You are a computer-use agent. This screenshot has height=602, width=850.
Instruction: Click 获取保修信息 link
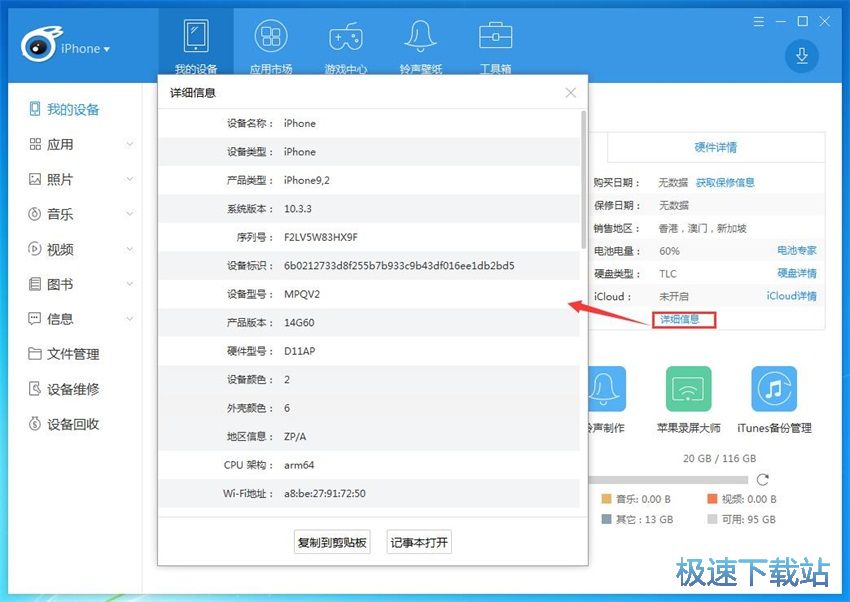[725, 183]
